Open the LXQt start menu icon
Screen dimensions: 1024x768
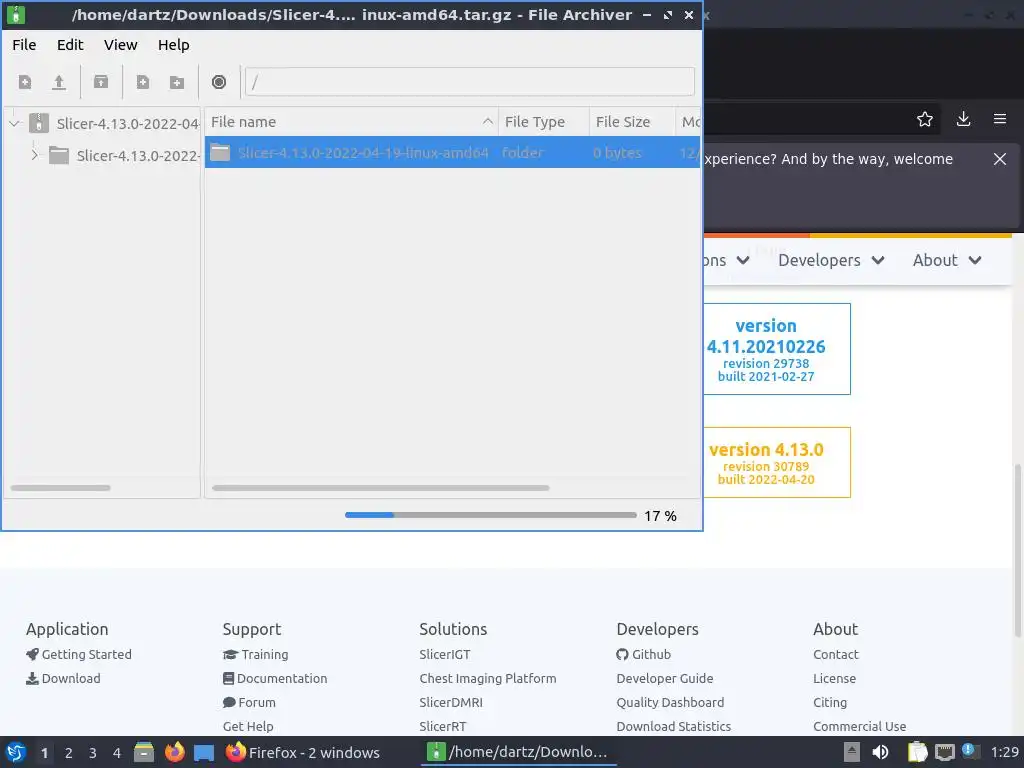pyautogui.click(x=16, y=752)
